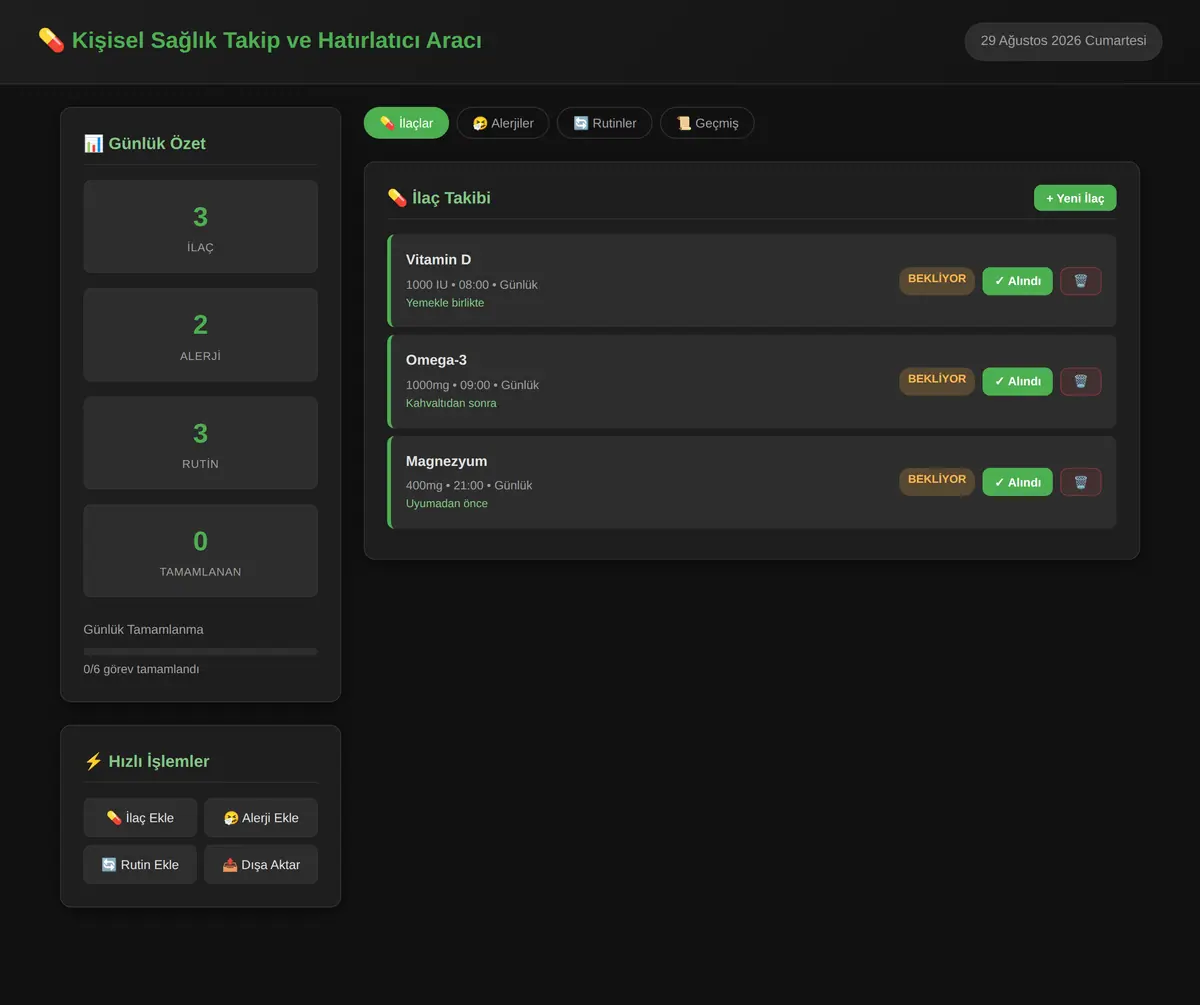Click the İlaç Ekle quick action

tap(140, 817)
